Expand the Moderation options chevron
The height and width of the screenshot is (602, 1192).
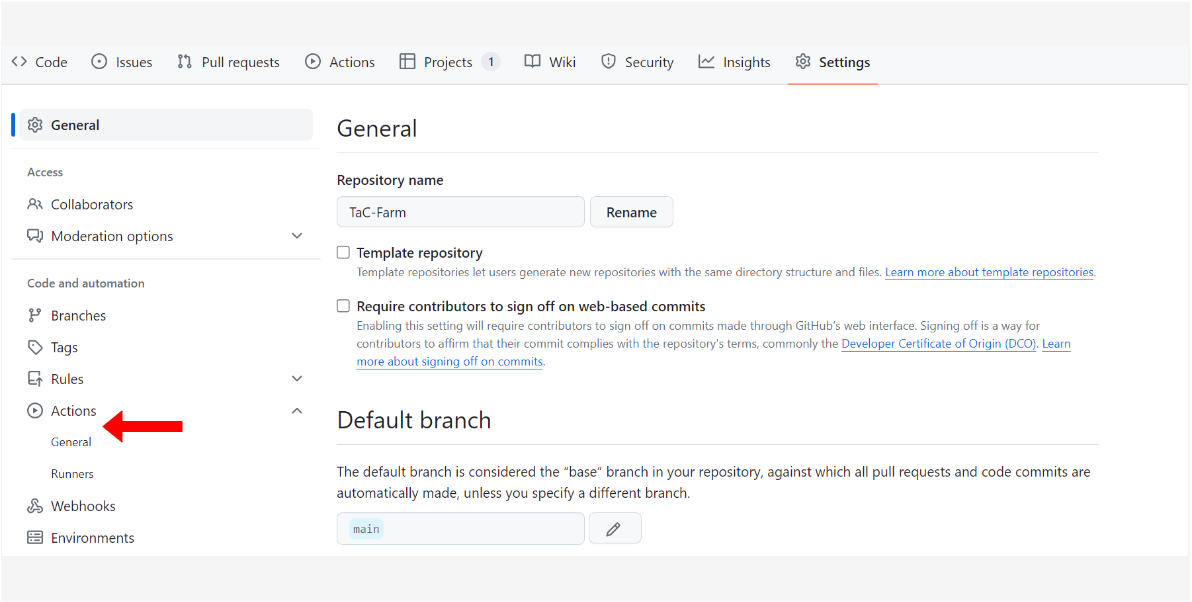pos(297,236)
